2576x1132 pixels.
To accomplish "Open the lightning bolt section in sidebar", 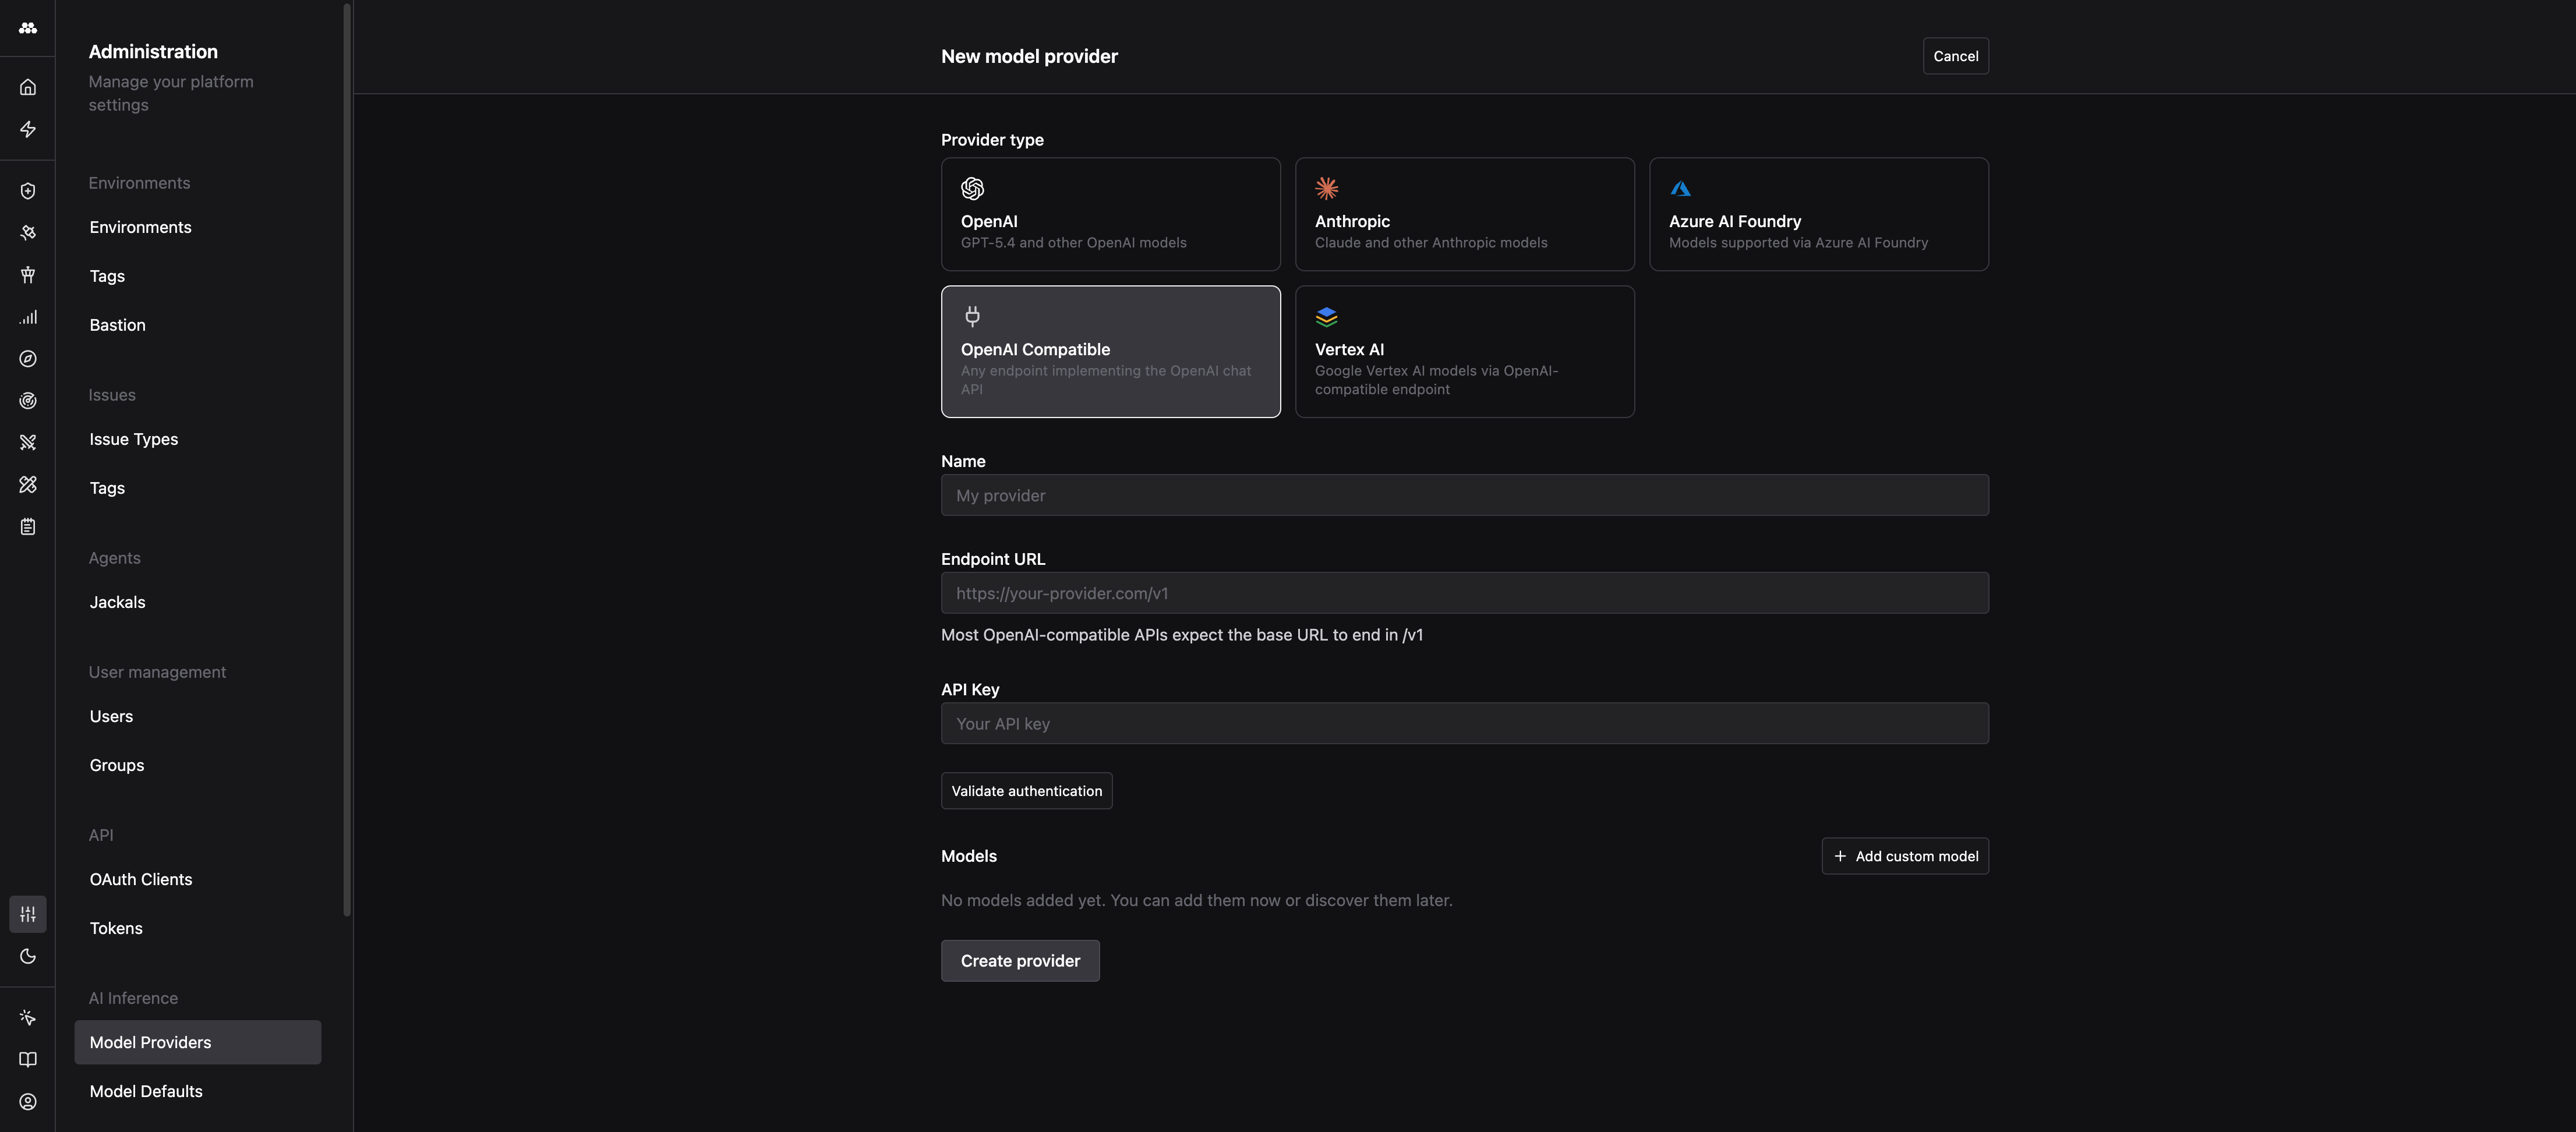I will tap(28, 129).
